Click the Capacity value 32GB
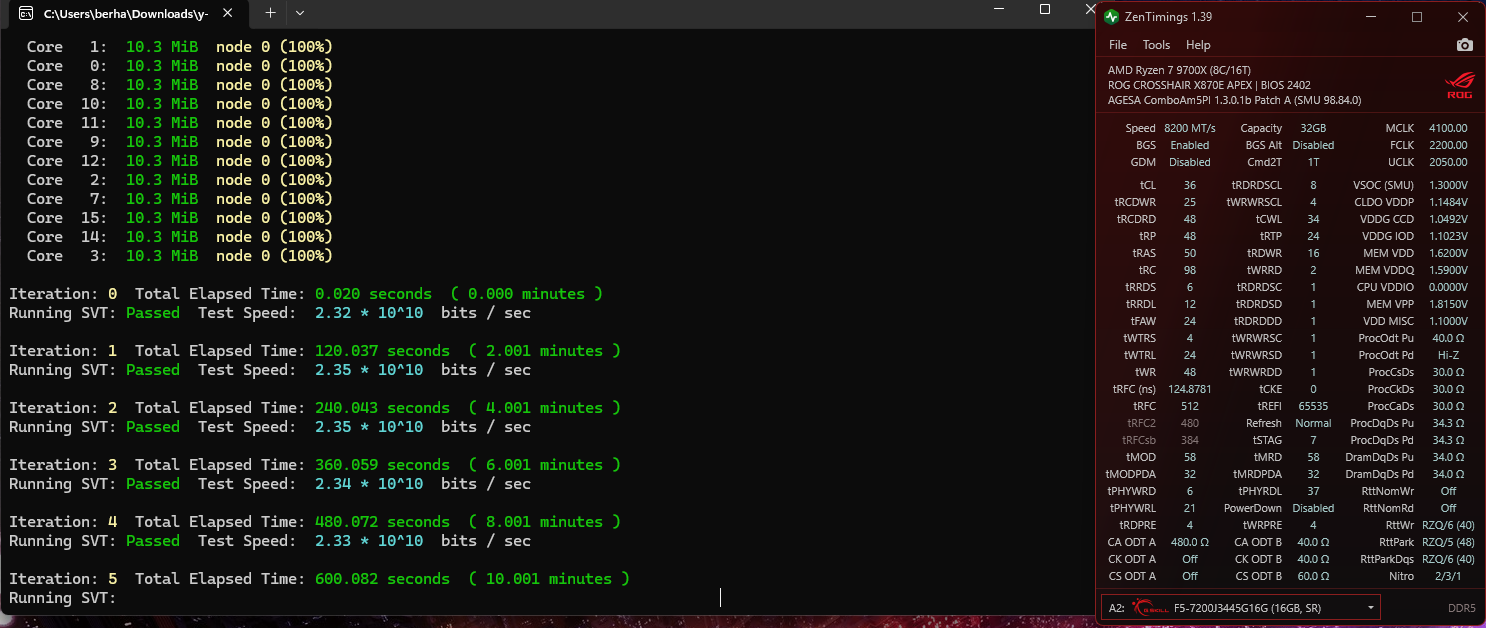Viewport: 1486px width, 628px height. point(1313,128)
